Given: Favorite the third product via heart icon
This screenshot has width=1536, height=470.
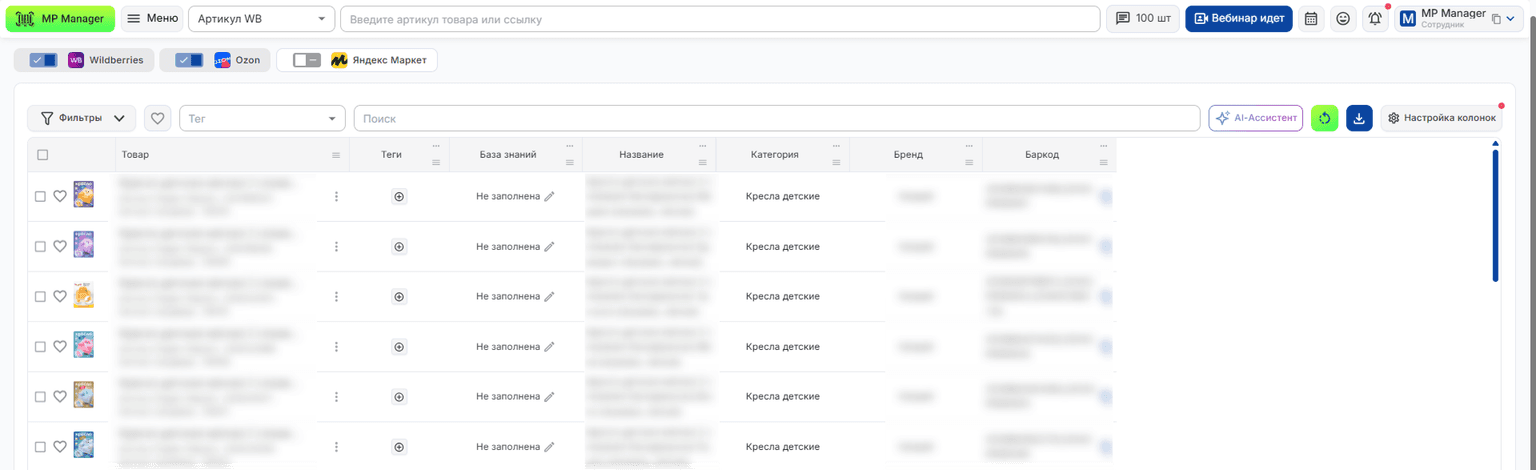Looking at the screenshot, I should [x=60, y=297].
